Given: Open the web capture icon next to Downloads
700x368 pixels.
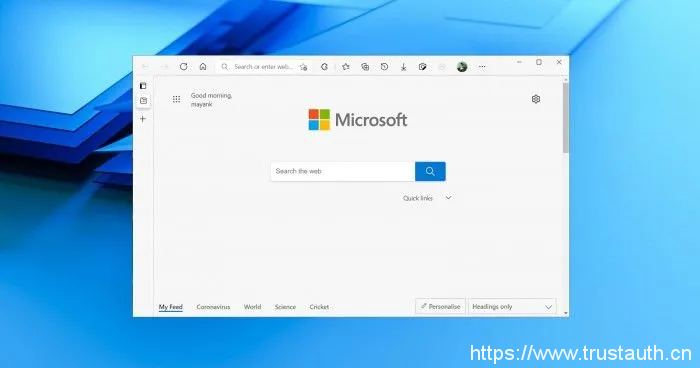Looking at the screenshot, I should pyautogui.click(x=422, y=67).
